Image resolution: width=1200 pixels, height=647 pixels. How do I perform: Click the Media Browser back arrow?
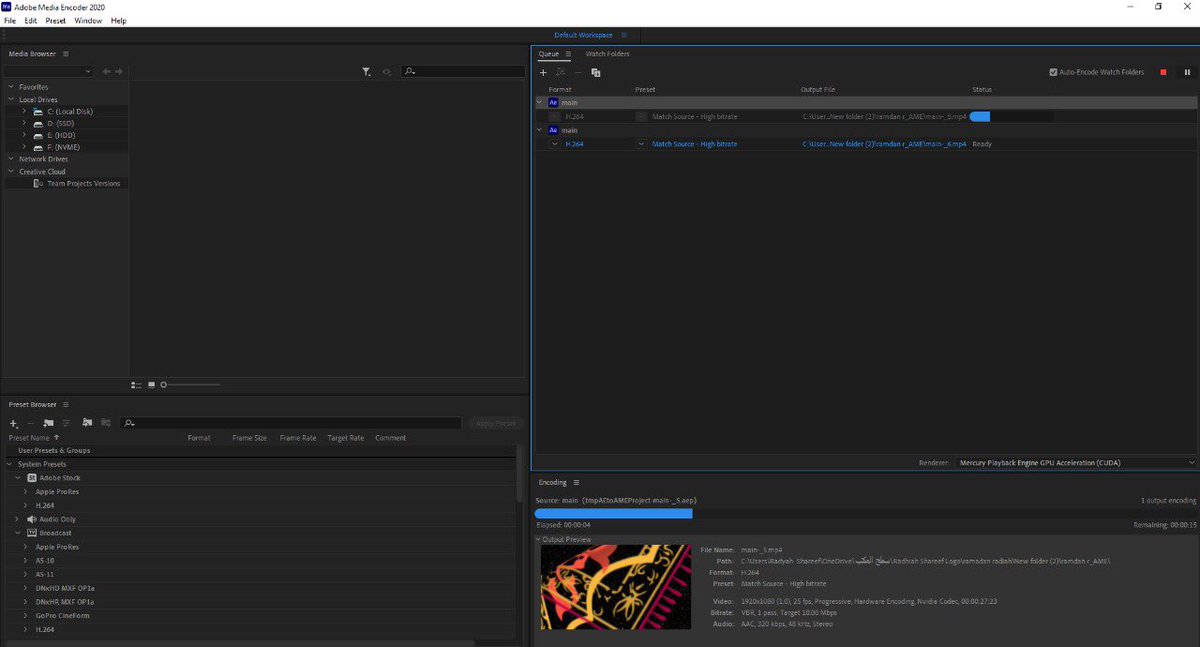click(x=106, y=72)
